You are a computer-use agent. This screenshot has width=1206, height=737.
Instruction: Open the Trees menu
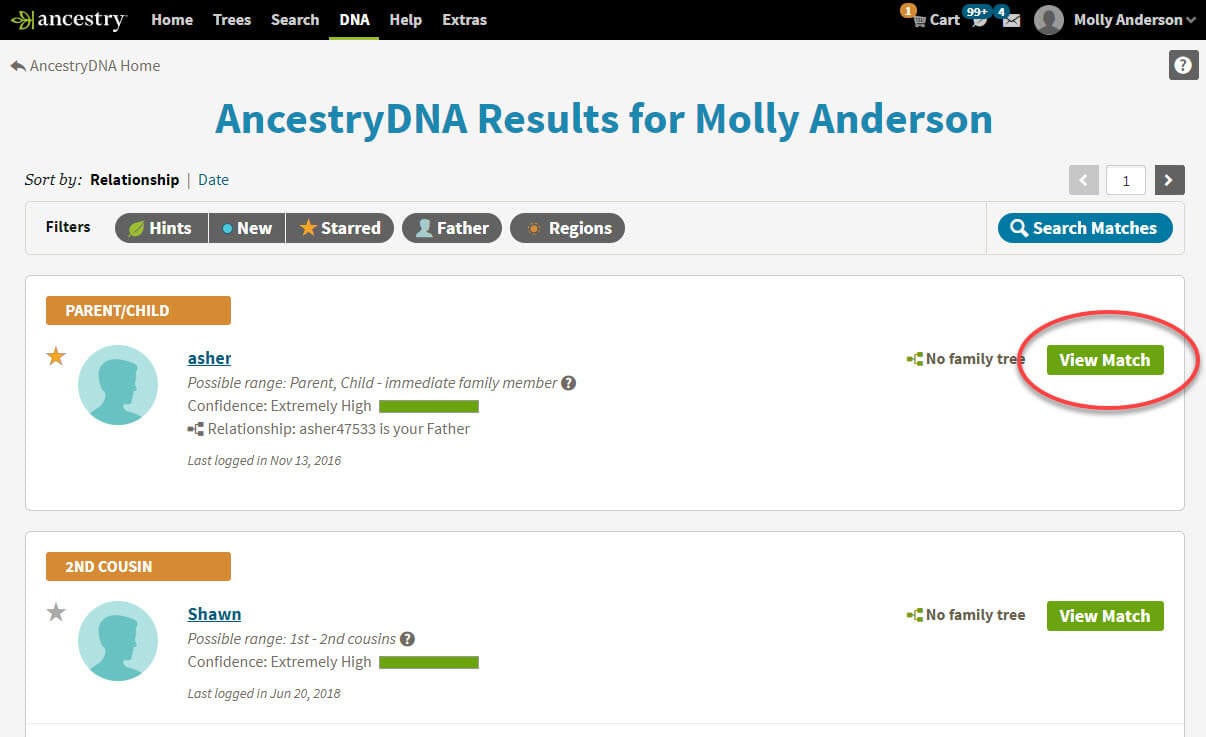232,20
